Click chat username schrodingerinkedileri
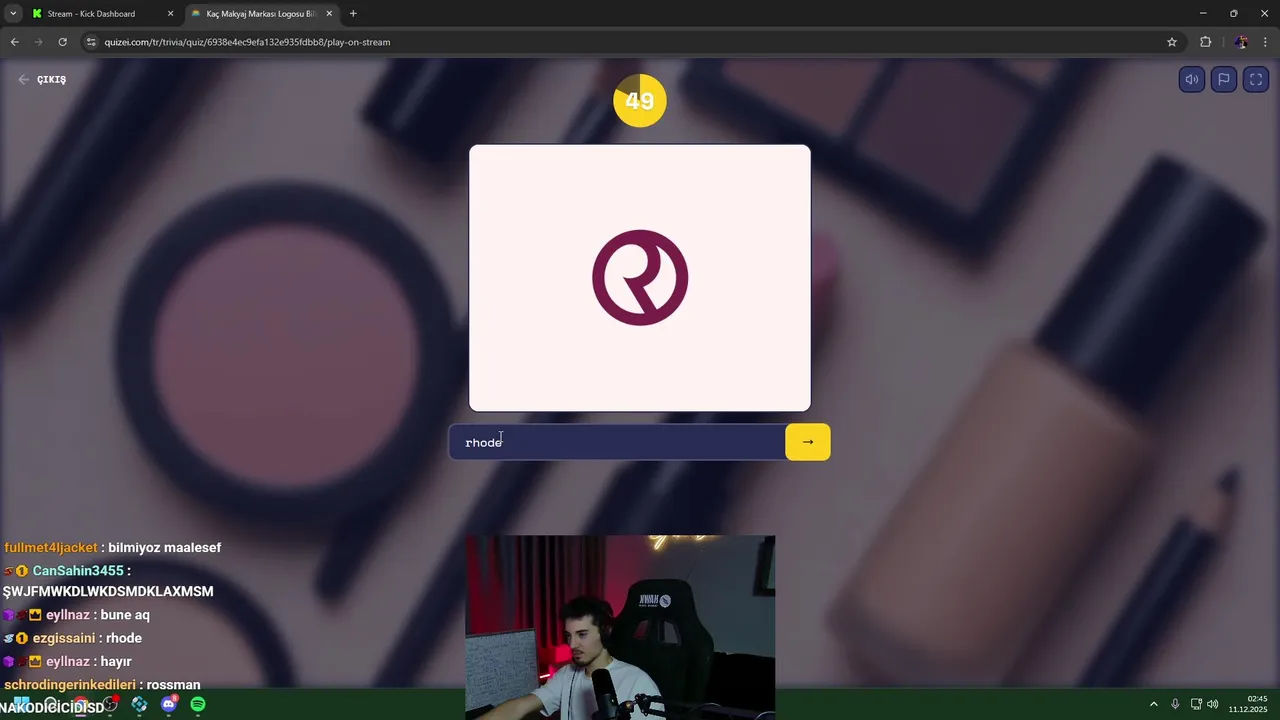 click(70, 685)
